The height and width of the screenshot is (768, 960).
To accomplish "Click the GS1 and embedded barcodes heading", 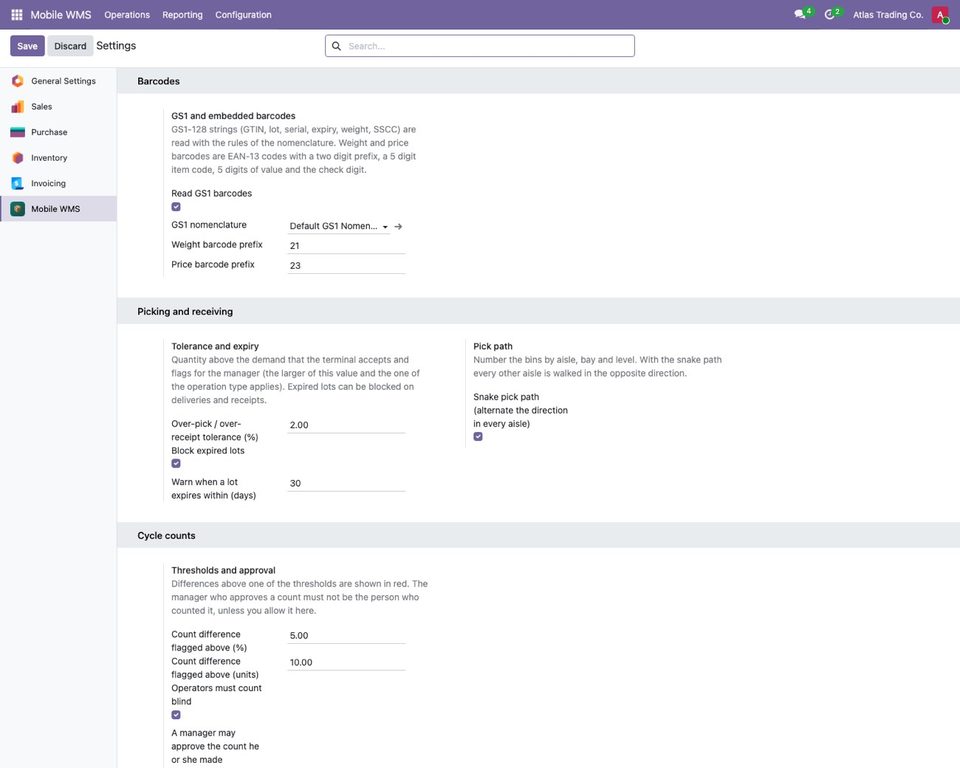I will [x=233, y=116].
